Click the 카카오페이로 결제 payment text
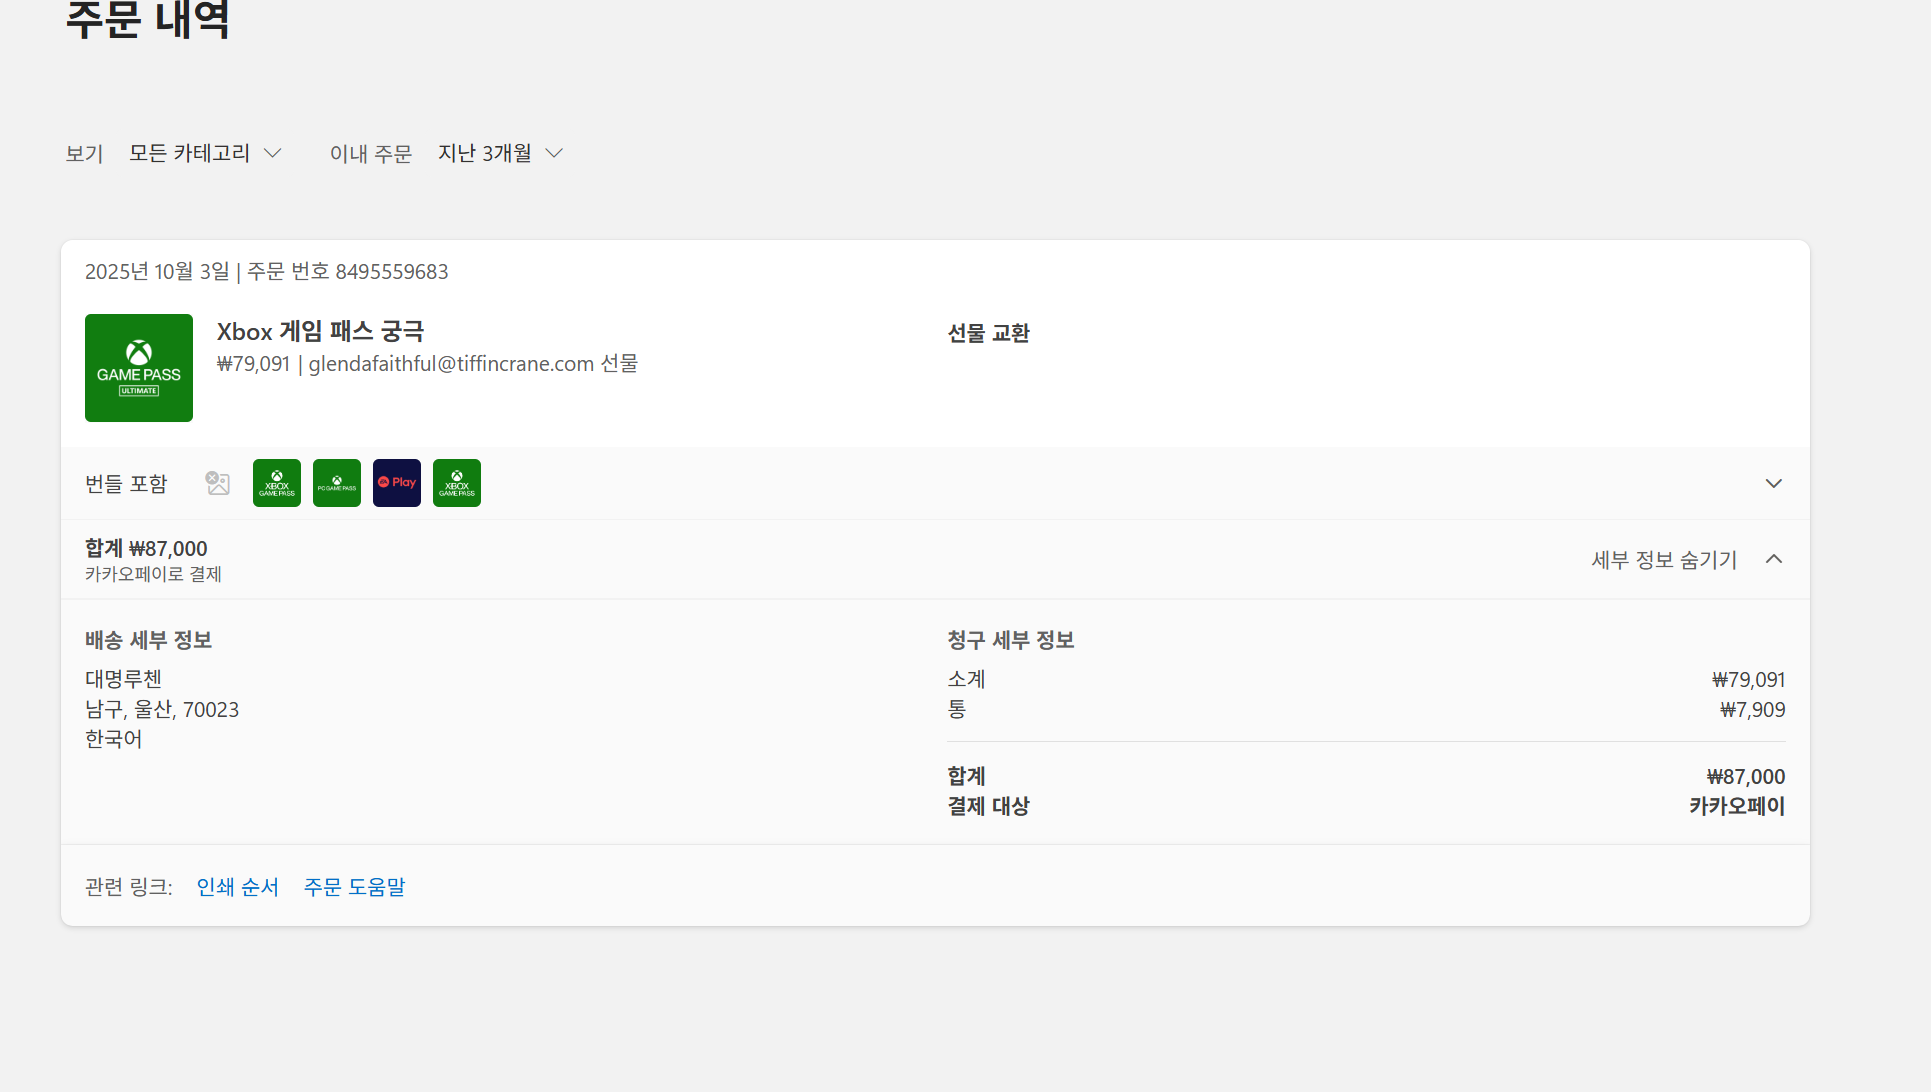 click(153, 574)
